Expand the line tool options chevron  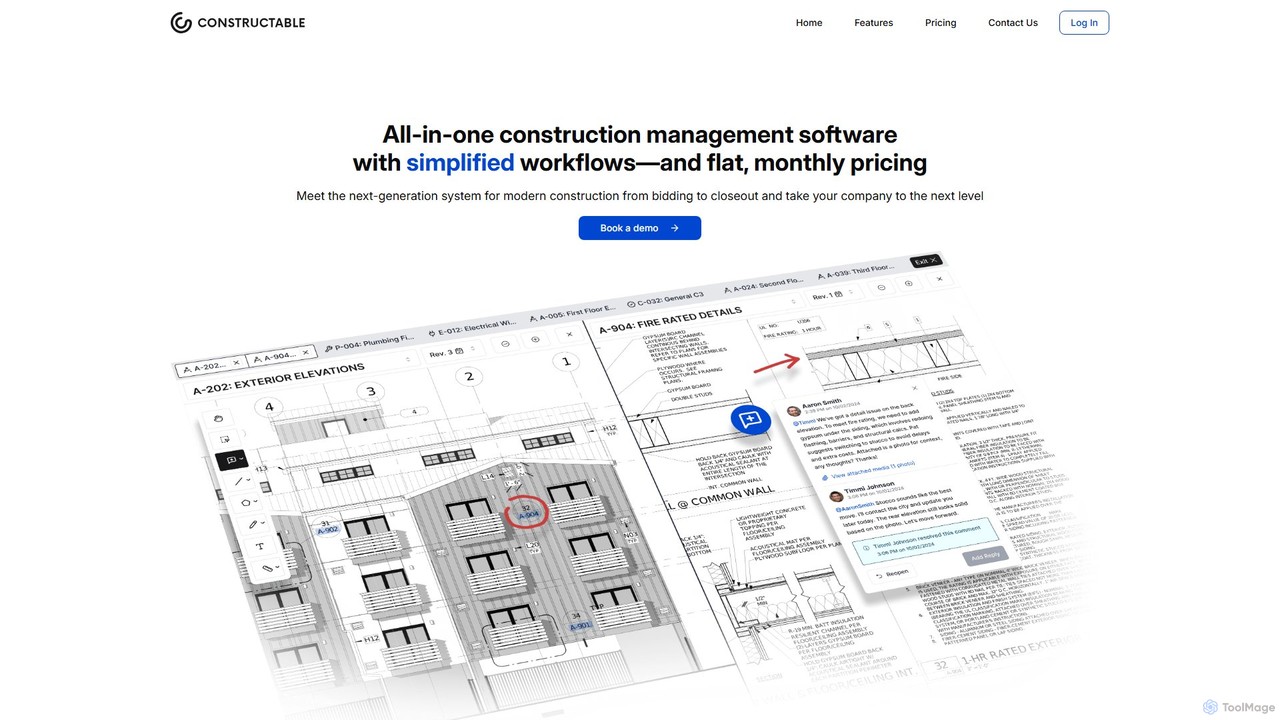(x=249, y=479)
